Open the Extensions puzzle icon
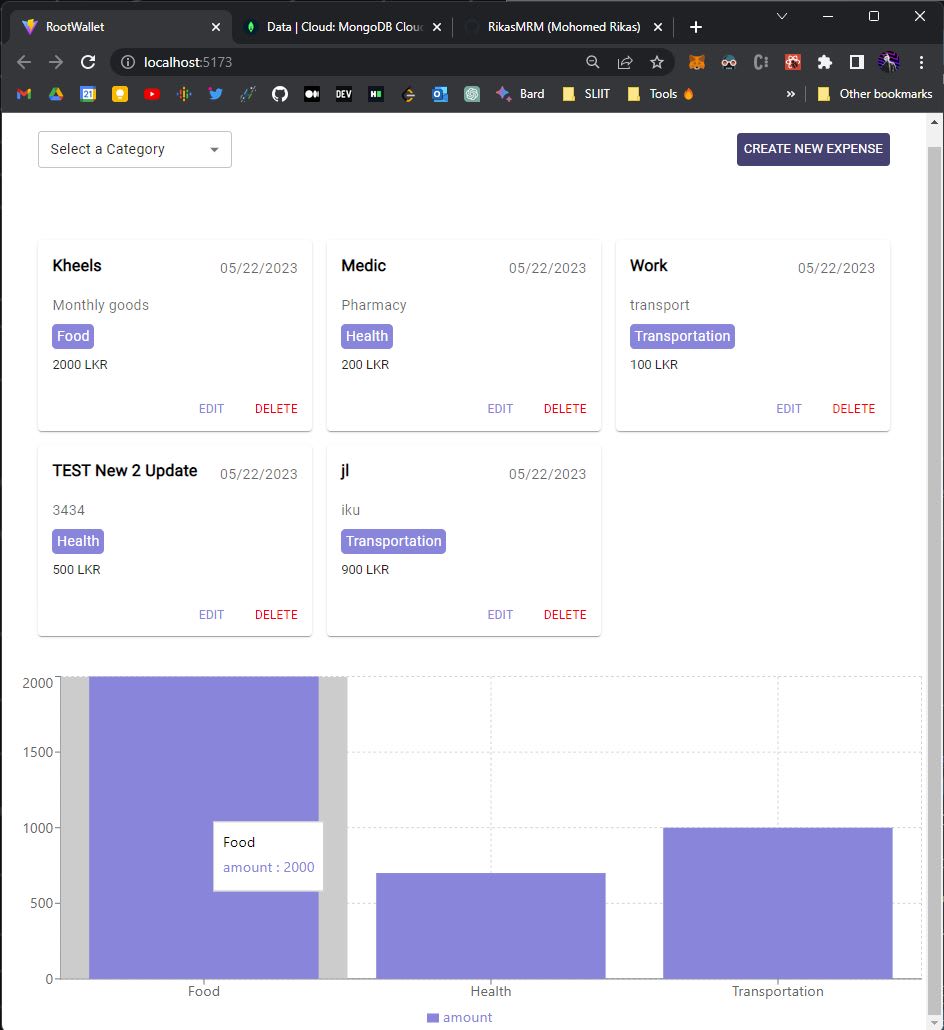This screenshot has height=1030, width=944. coord(824,62)
